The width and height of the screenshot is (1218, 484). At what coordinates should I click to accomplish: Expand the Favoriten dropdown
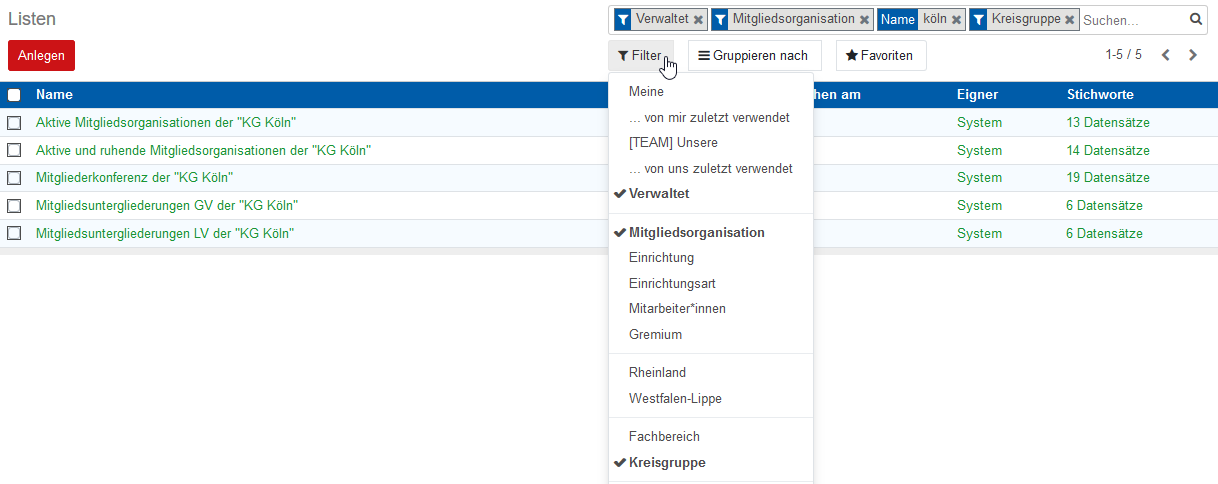coord(880,56)
